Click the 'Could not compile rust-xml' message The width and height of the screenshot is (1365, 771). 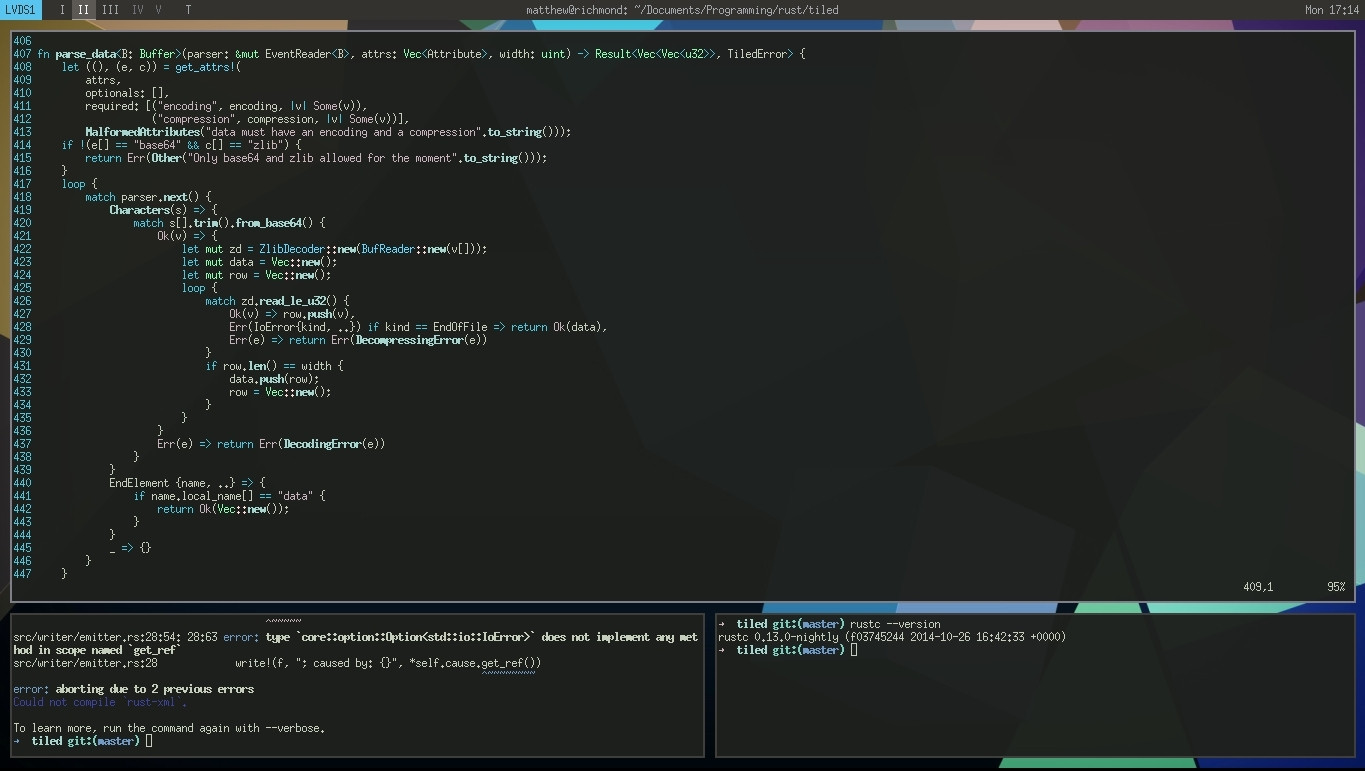[99, 702]
